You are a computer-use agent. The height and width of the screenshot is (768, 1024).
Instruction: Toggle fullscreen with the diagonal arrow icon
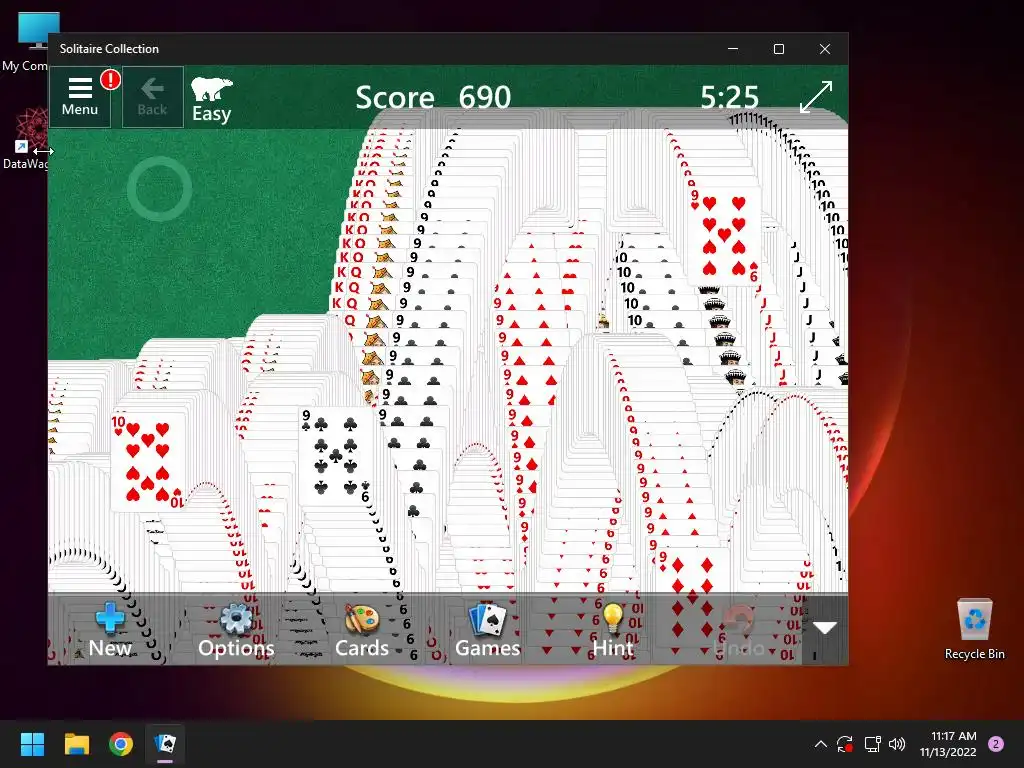pos(816,97)
